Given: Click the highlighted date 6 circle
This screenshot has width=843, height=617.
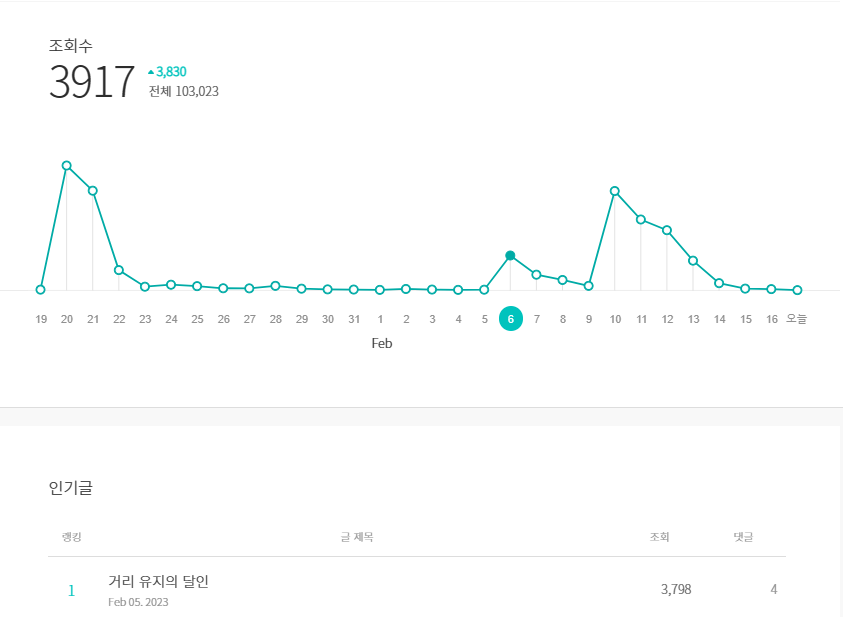Looking at the screenshot, I should click(x=510, y=319).
